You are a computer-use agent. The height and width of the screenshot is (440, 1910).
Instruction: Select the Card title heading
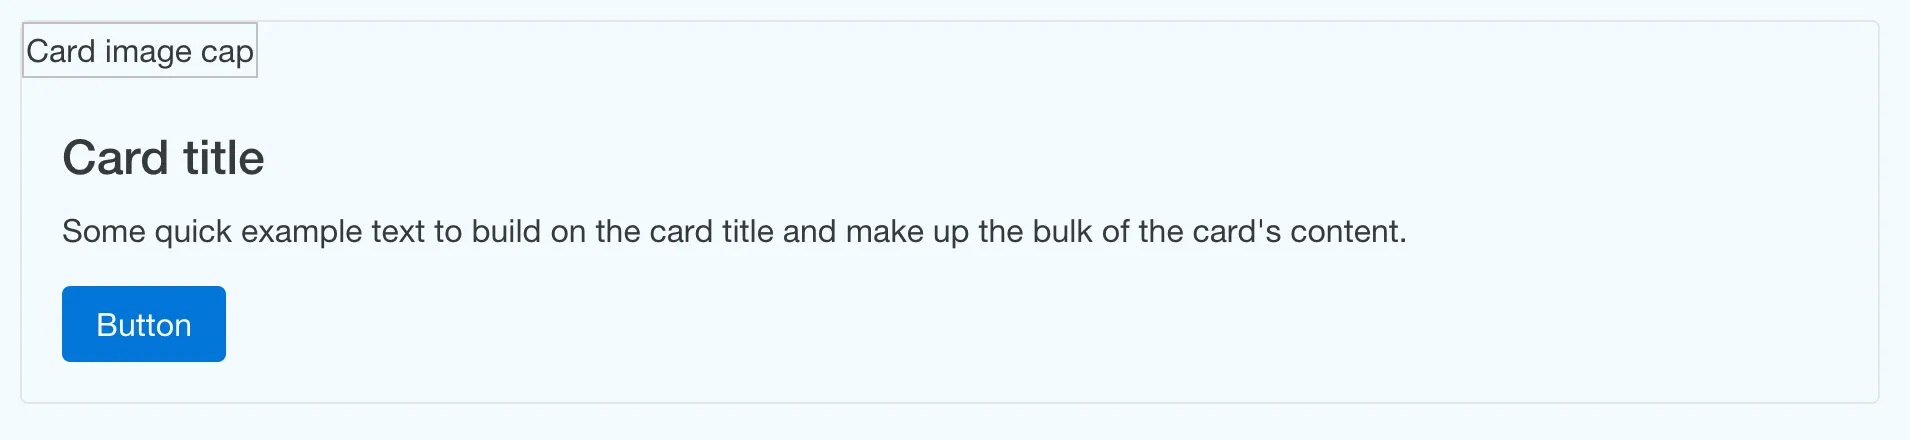point(163,158)
